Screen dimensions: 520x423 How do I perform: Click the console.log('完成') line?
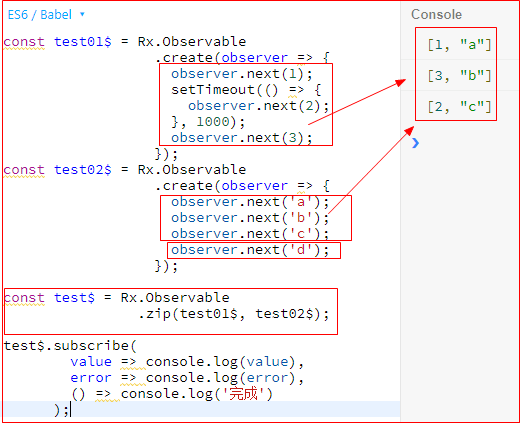172,394
